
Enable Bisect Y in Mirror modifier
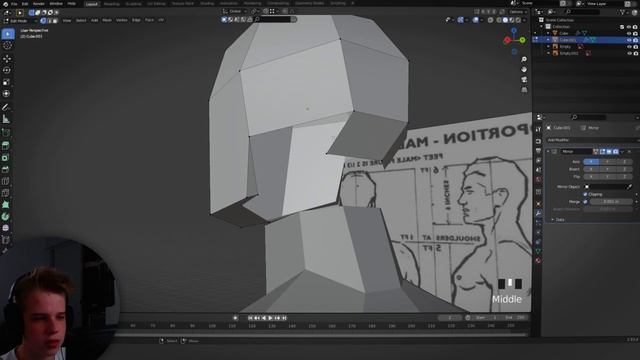pos(607,169)
